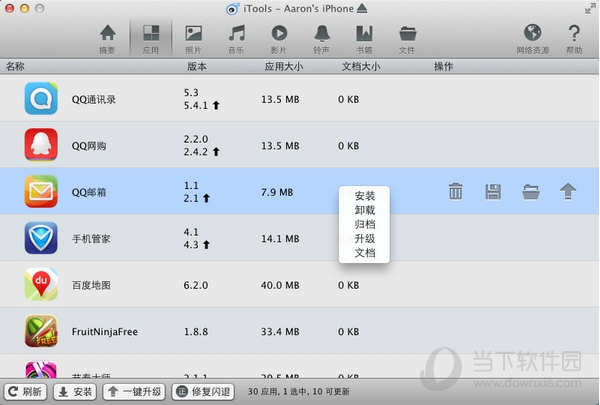
Task: Sort by the 名称 column header
Action: [x=15, y=67]
